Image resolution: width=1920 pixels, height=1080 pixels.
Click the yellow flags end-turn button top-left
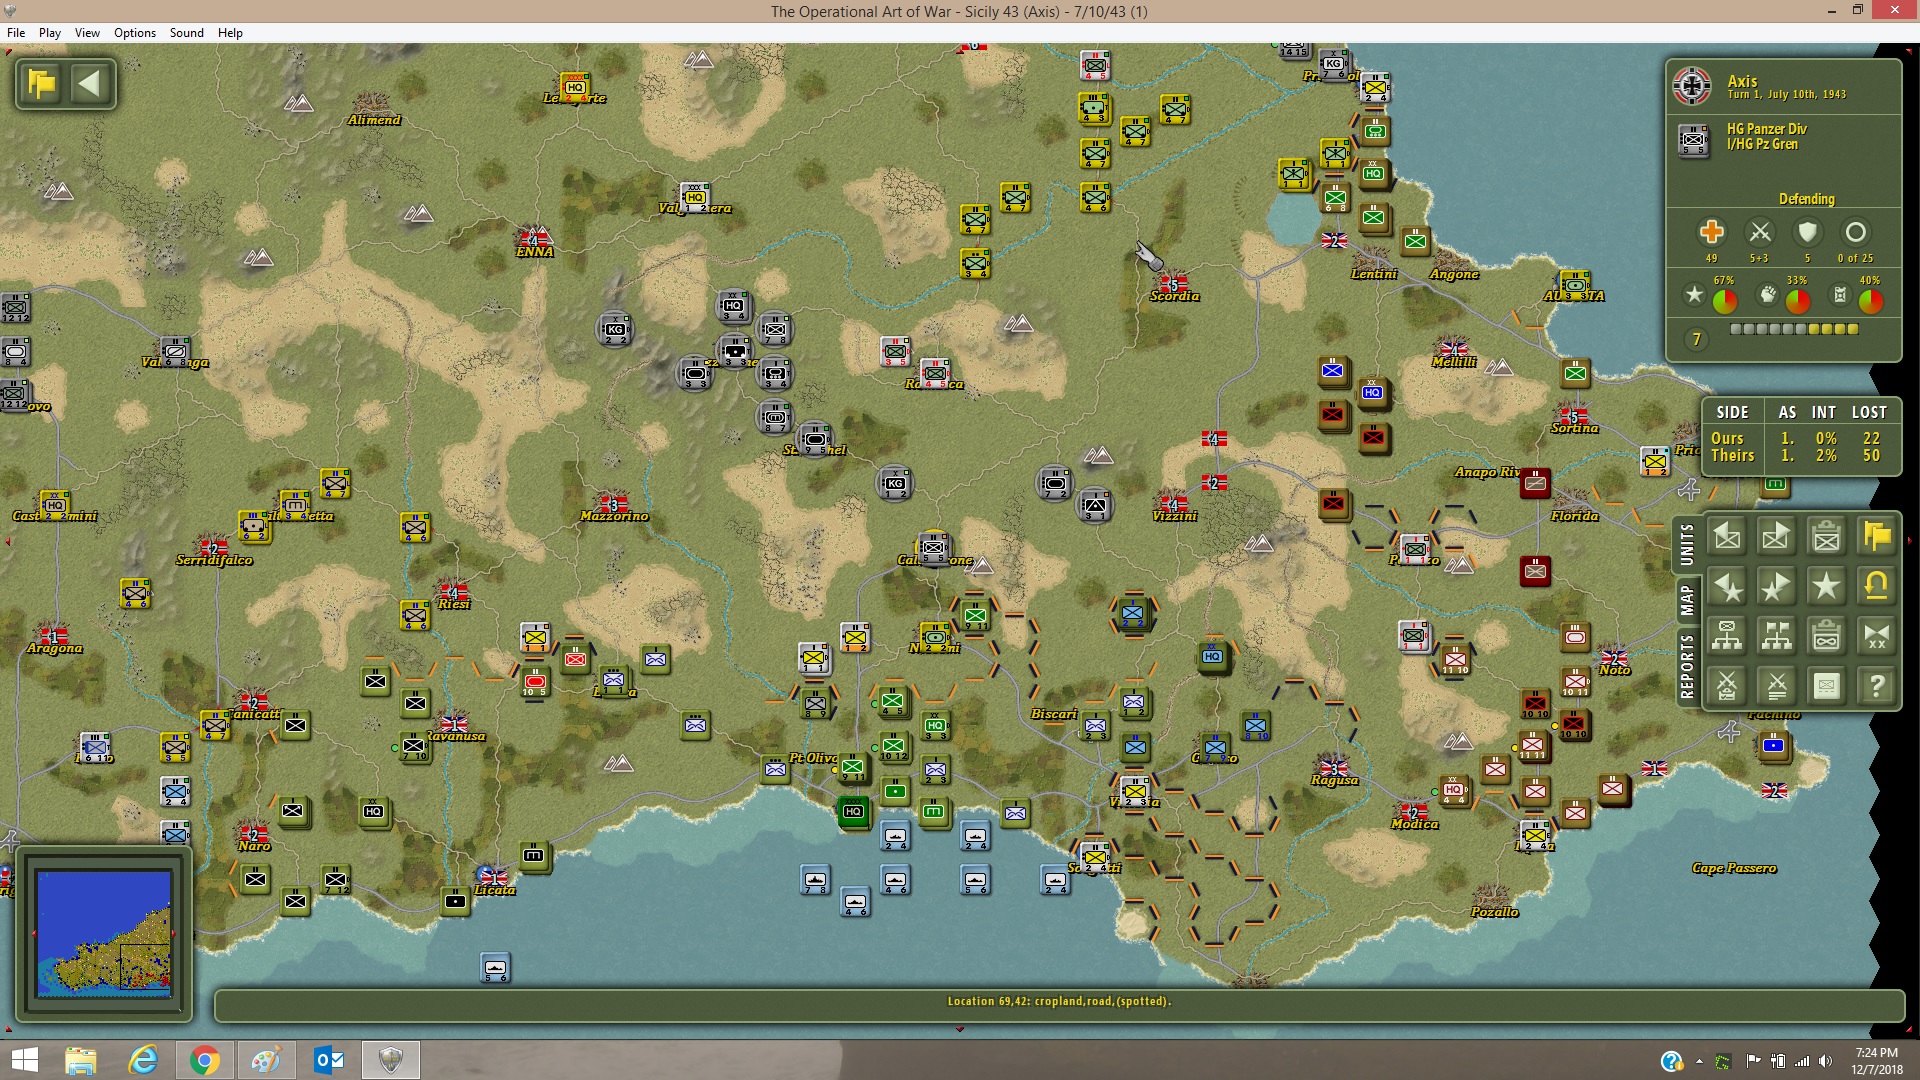coord(42,83)
